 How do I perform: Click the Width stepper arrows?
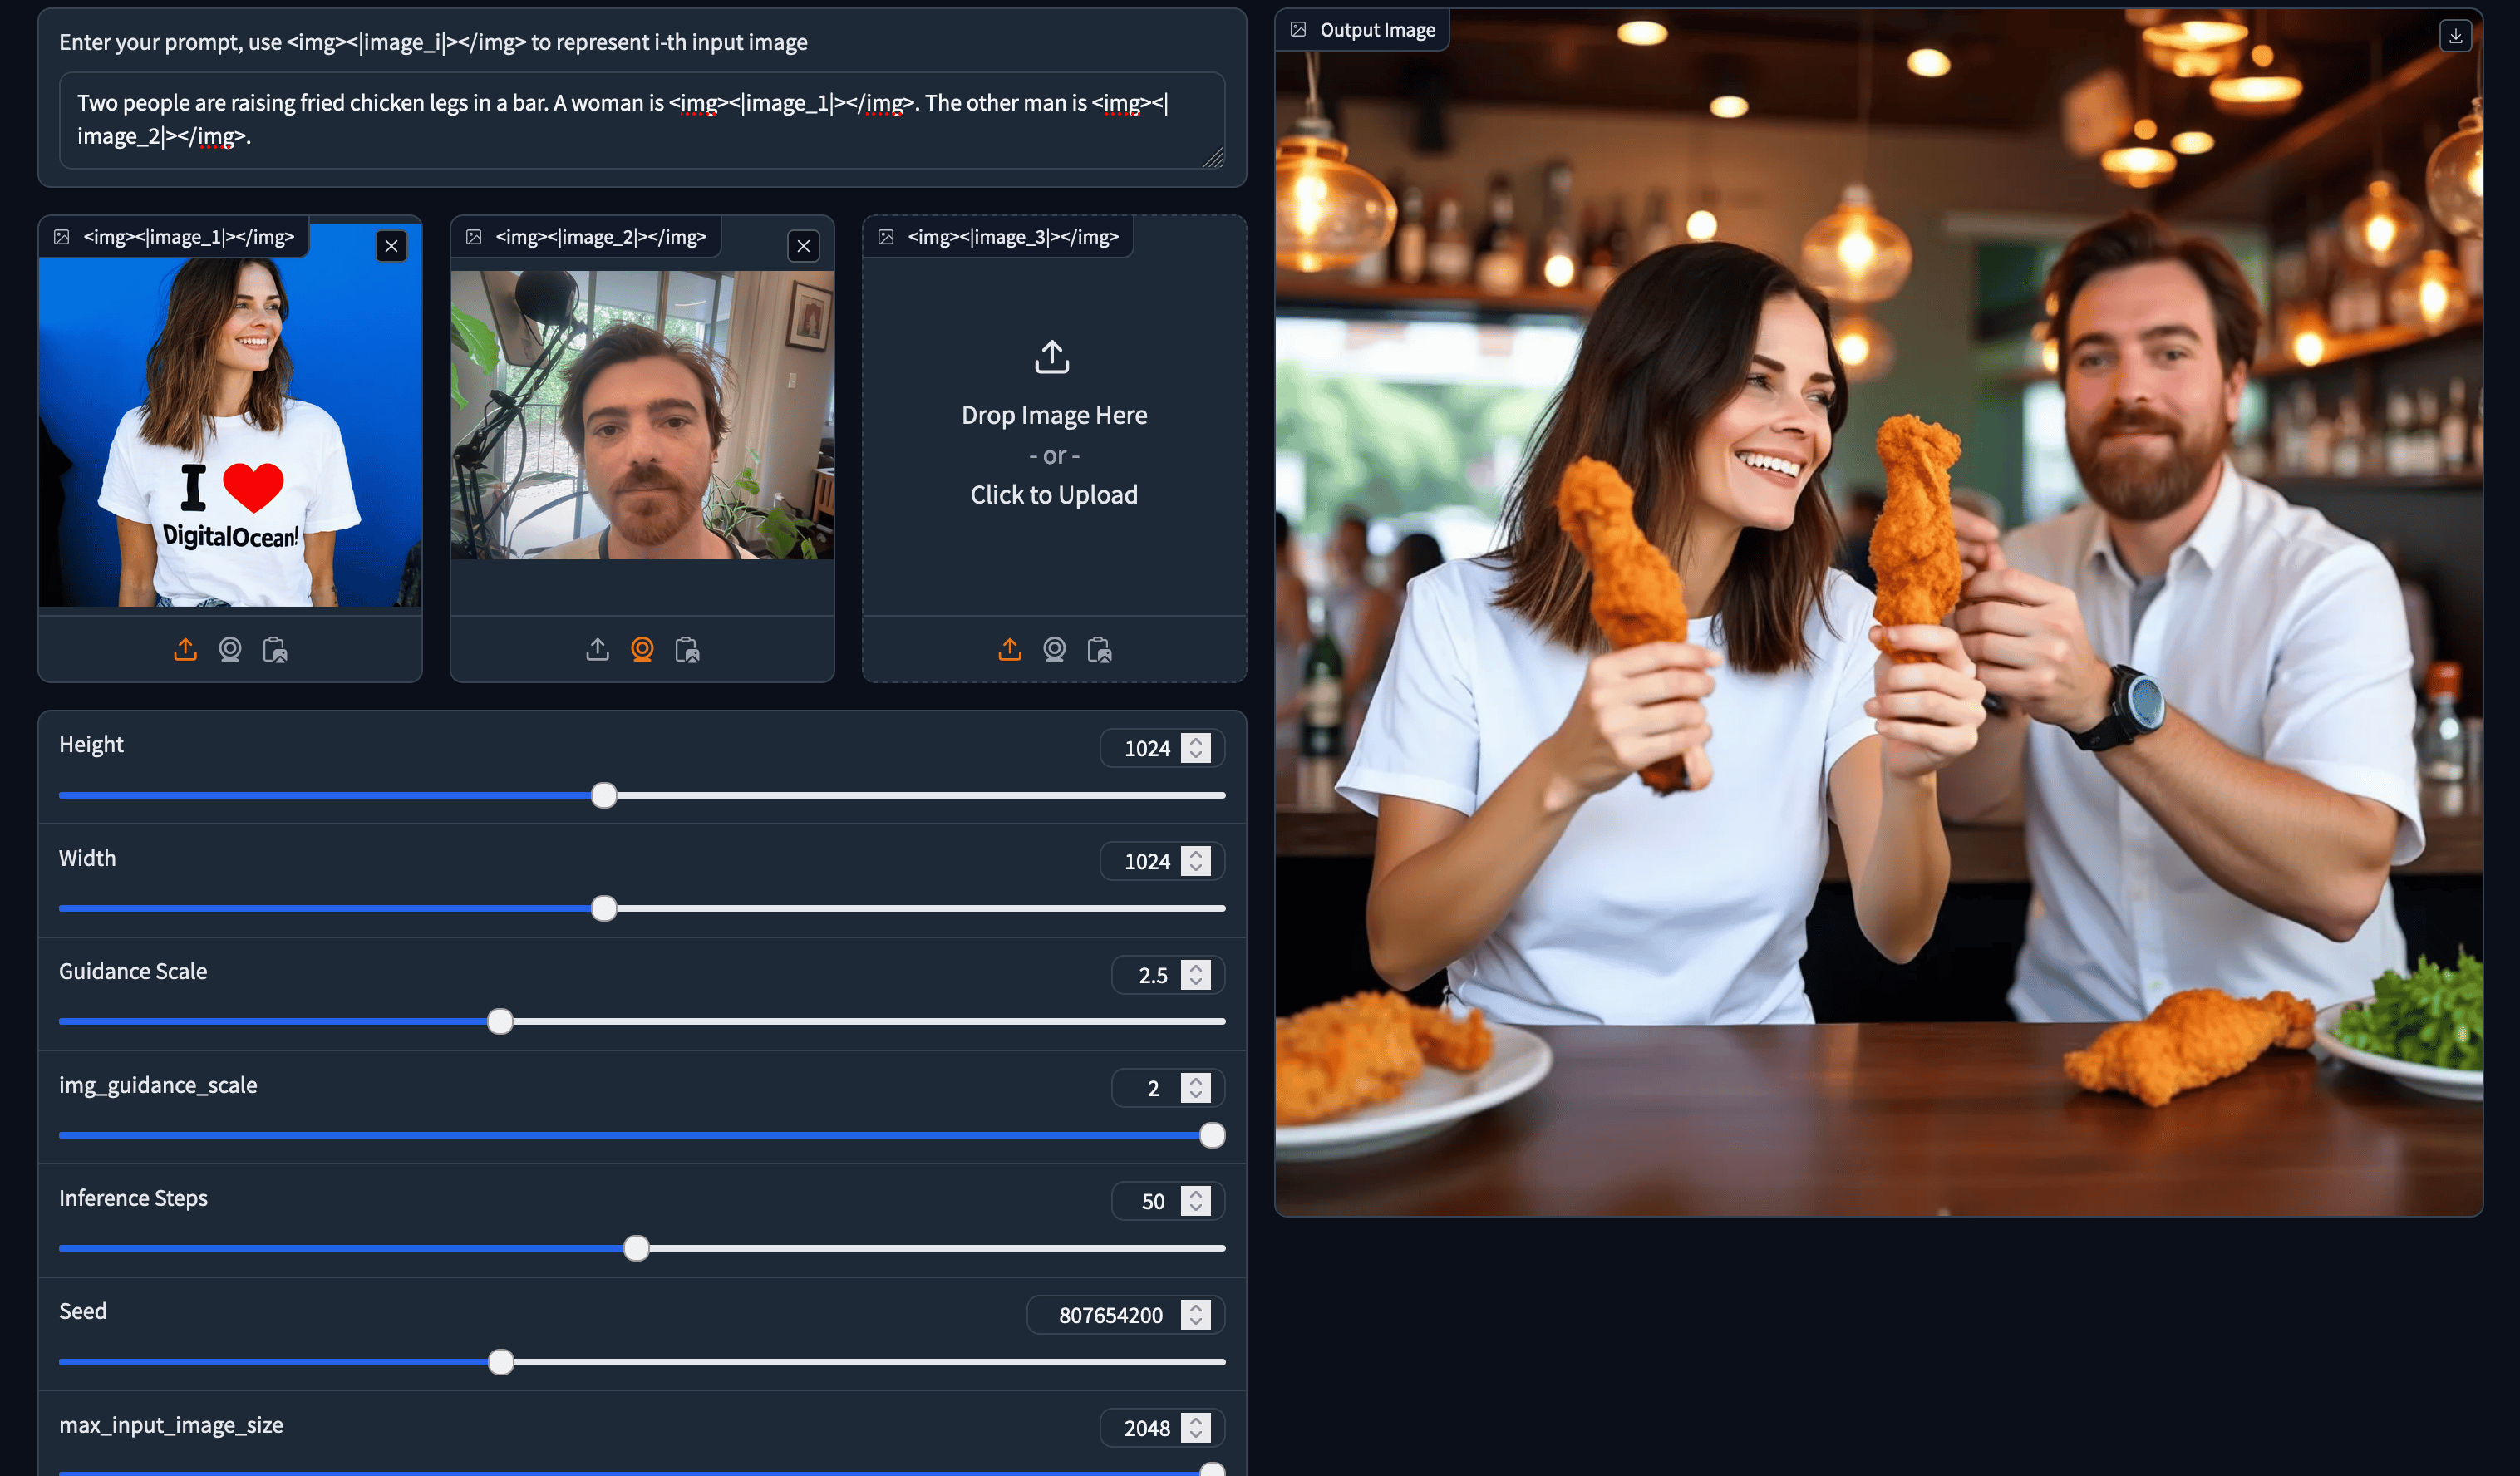coord(1196,862)
